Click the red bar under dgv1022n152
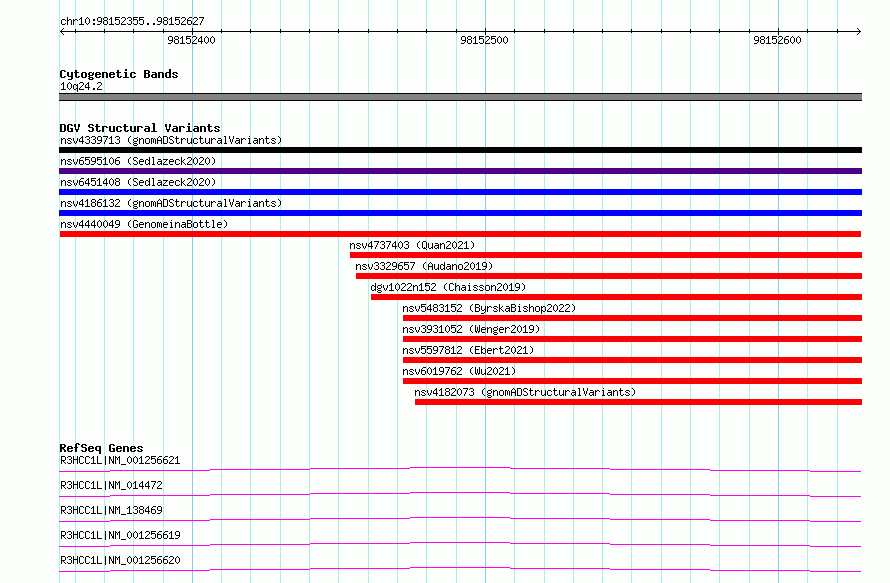The image size is (890, 583). tap(616, 297)
